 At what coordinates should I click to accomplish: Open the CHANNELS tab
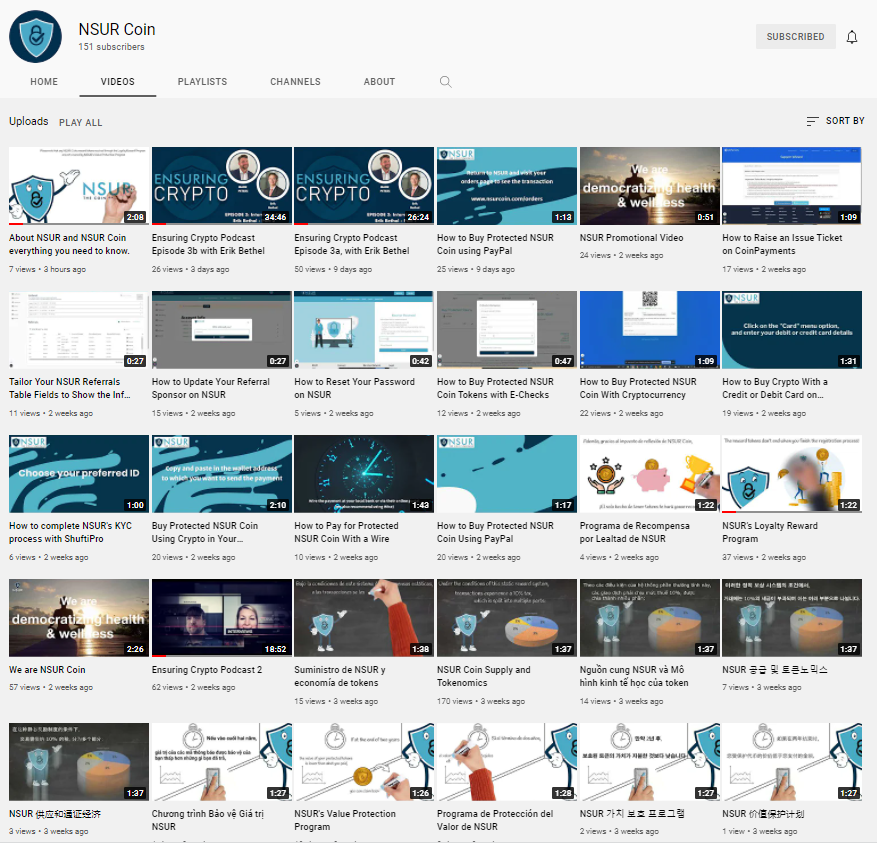[x=295, y=82]
